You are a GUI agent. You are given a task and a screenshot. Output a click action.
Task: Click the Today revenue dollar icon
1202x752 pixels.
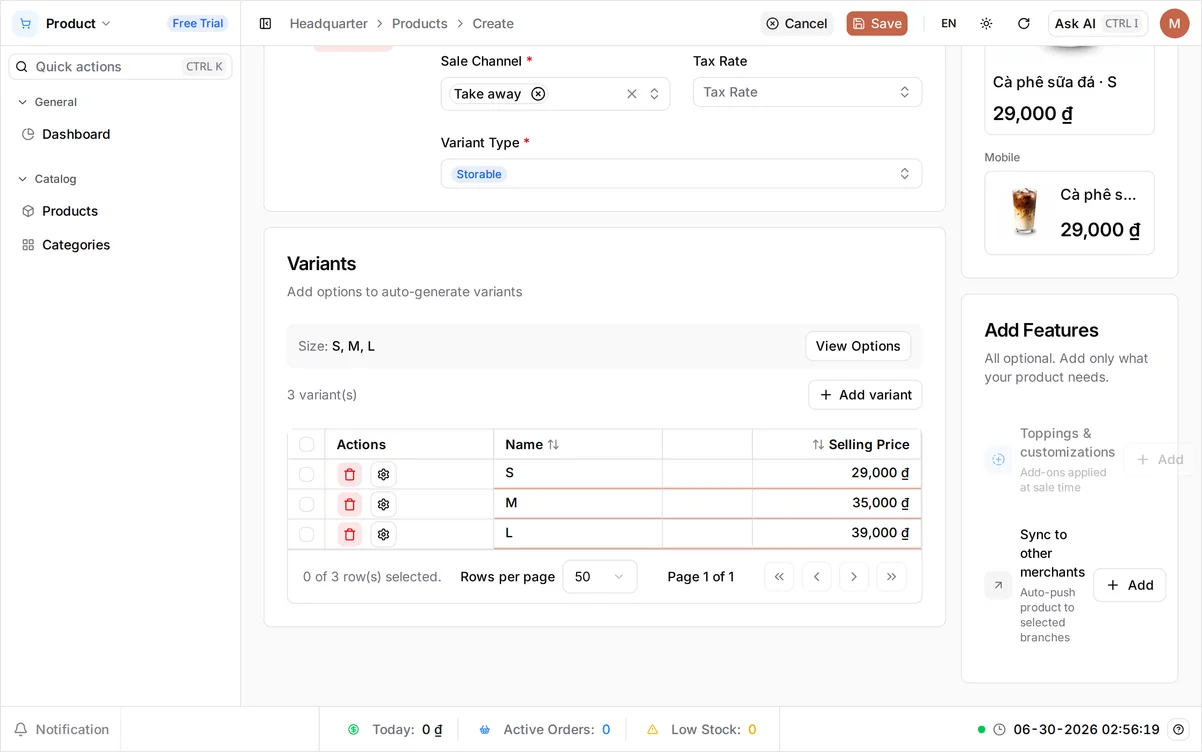(353, 729)
